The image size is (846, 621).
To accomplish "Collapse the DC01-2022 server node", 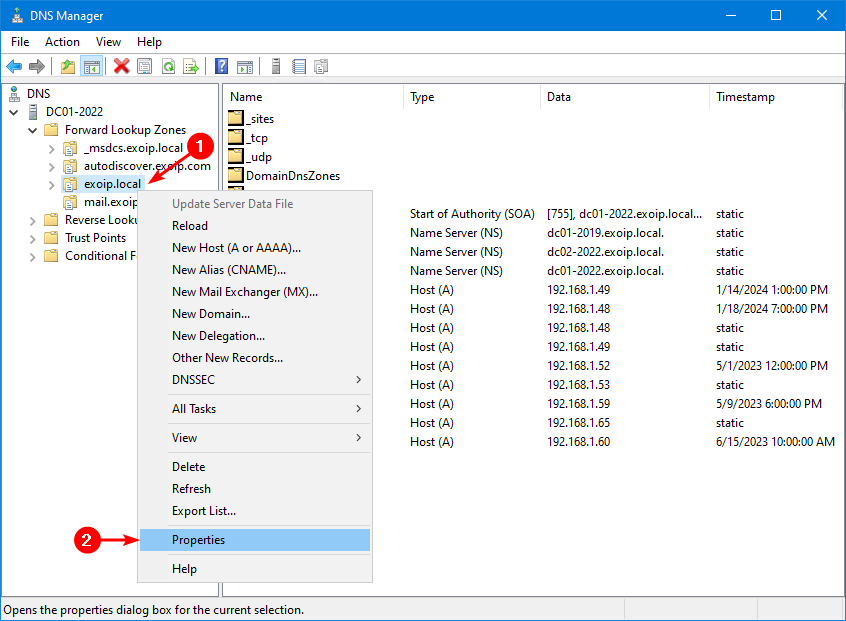I will [x=14, y=112].
